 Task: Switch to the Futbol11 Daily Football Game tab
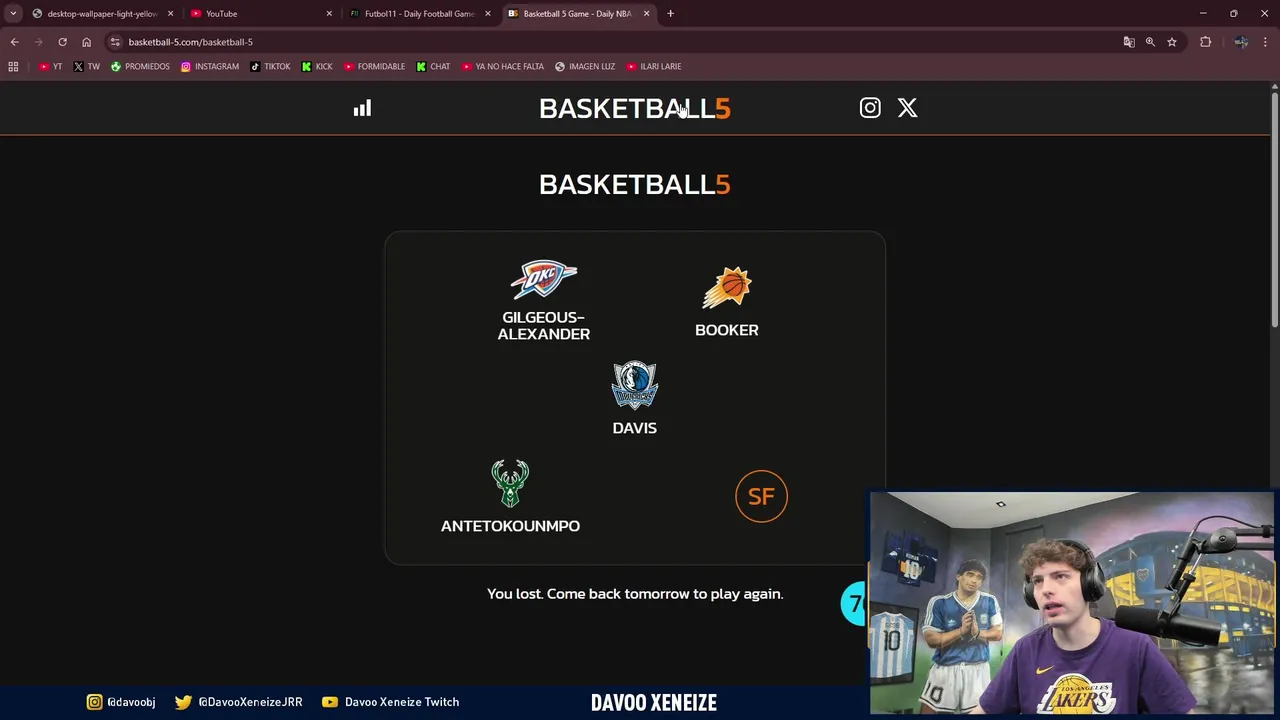(x=418, y=14)
